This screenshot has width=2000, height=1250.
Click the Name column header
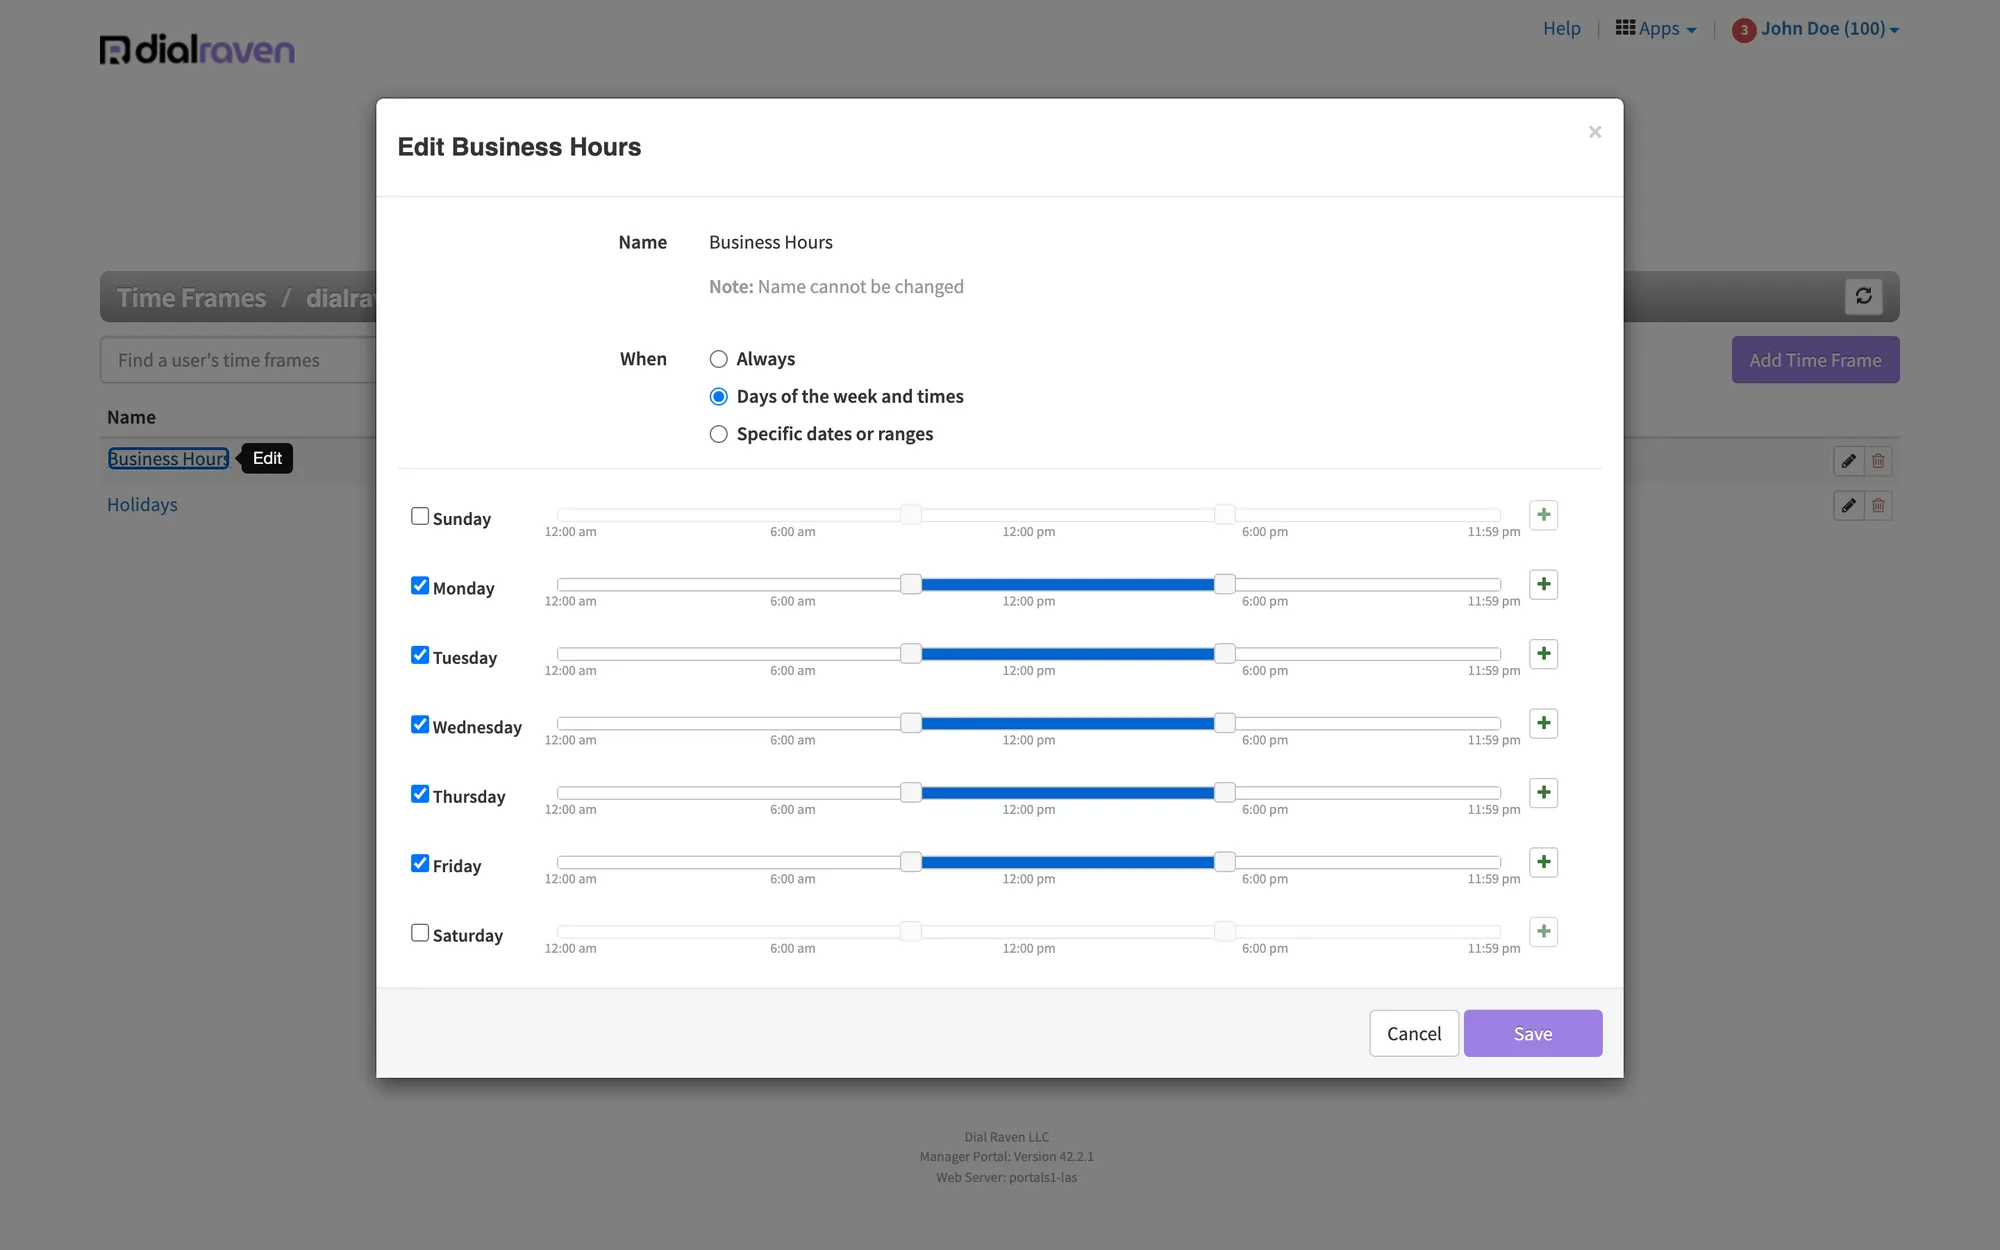[x=131, y=417]
